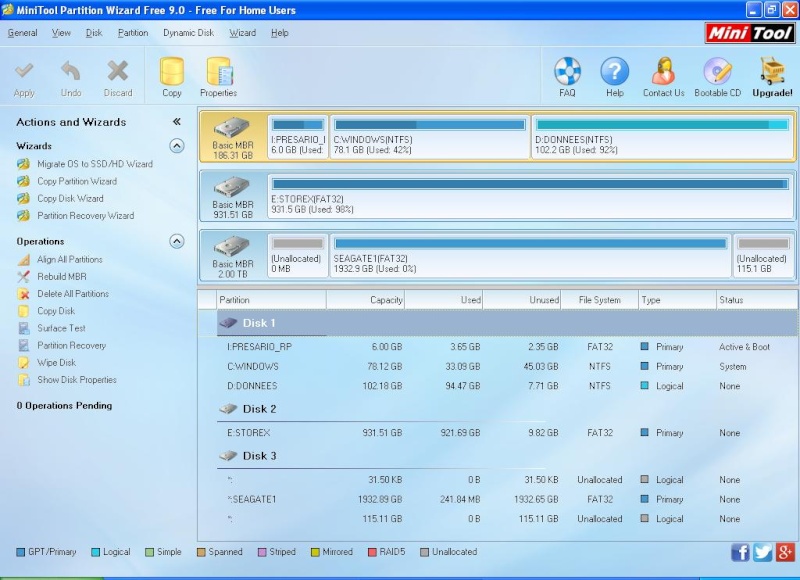The image size is (800, 580).
Task: Click the Discard X toolbar icon
Action: 118,71
